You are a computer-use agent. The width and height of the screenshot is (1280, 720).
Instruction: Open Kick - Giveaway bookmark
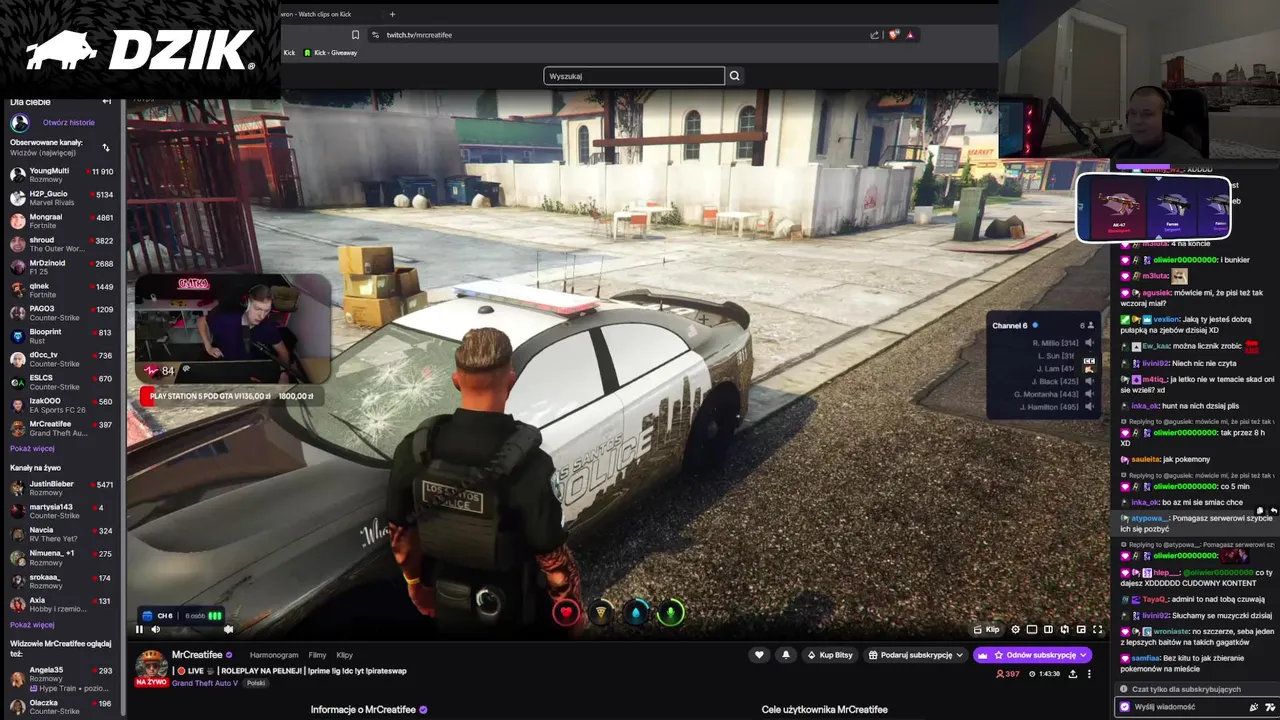[x=330, y=53]
